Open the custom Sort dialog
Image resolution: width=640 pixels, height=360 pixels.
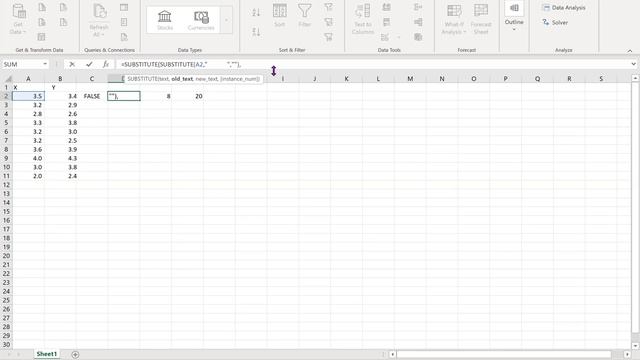[x=280, y=16]
